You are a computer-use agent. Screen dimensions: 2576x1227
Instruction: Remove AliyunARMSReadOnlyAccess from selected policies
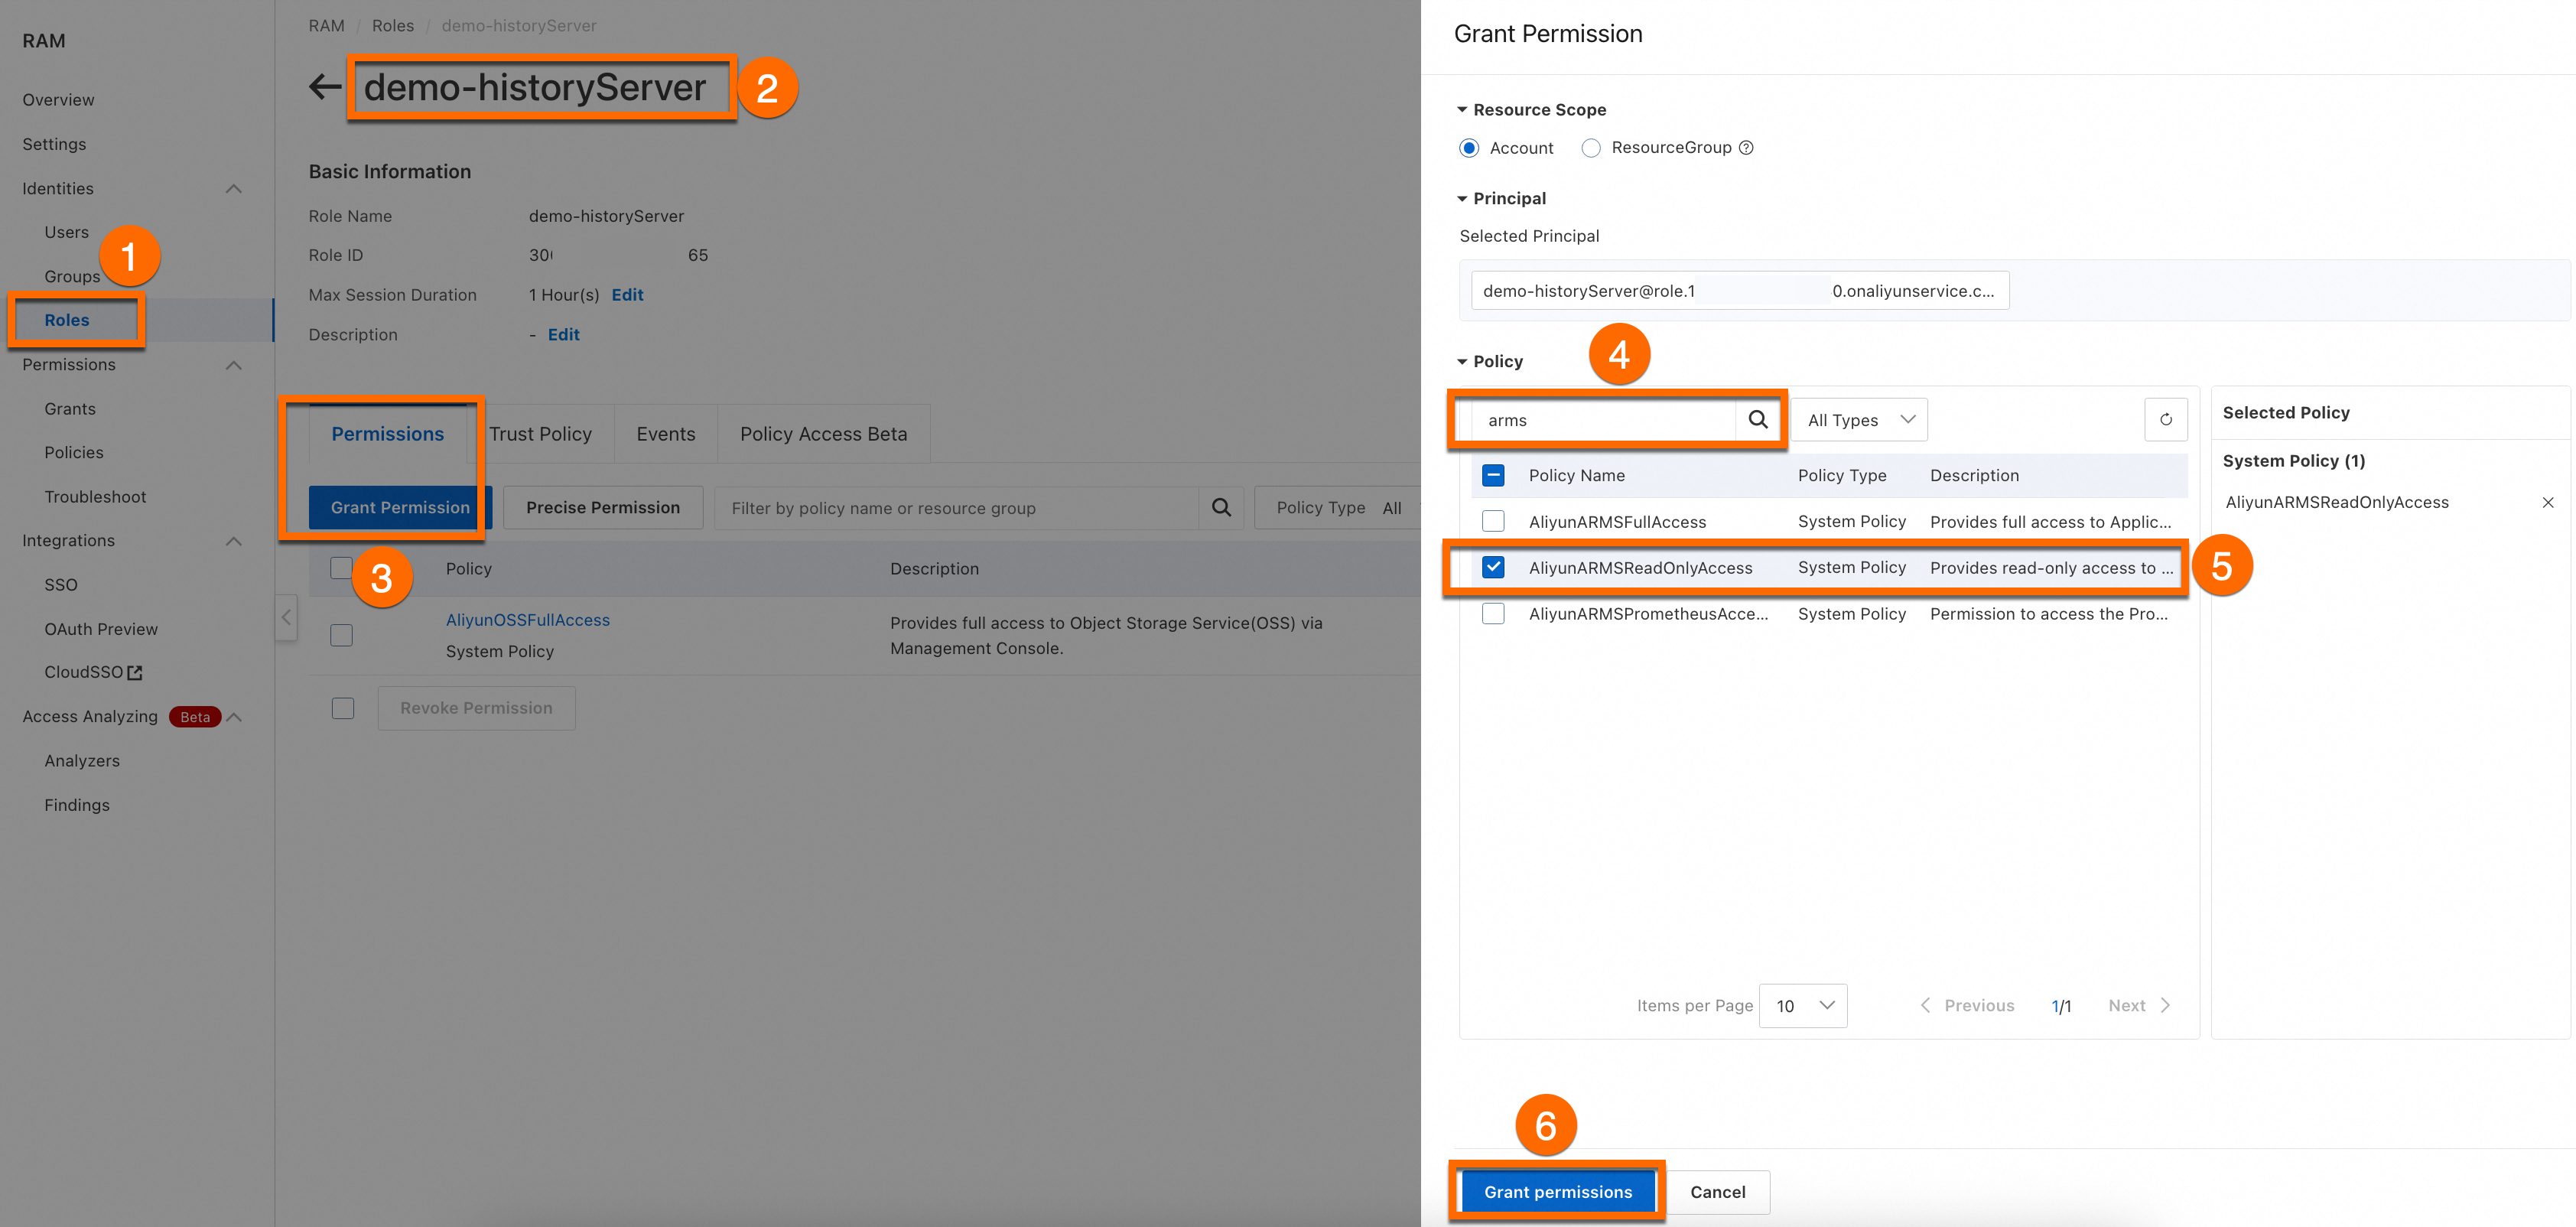2547,503
